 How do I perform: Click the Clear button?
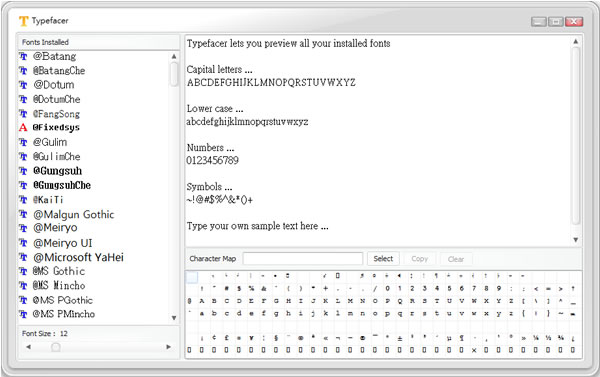(456, 259)
